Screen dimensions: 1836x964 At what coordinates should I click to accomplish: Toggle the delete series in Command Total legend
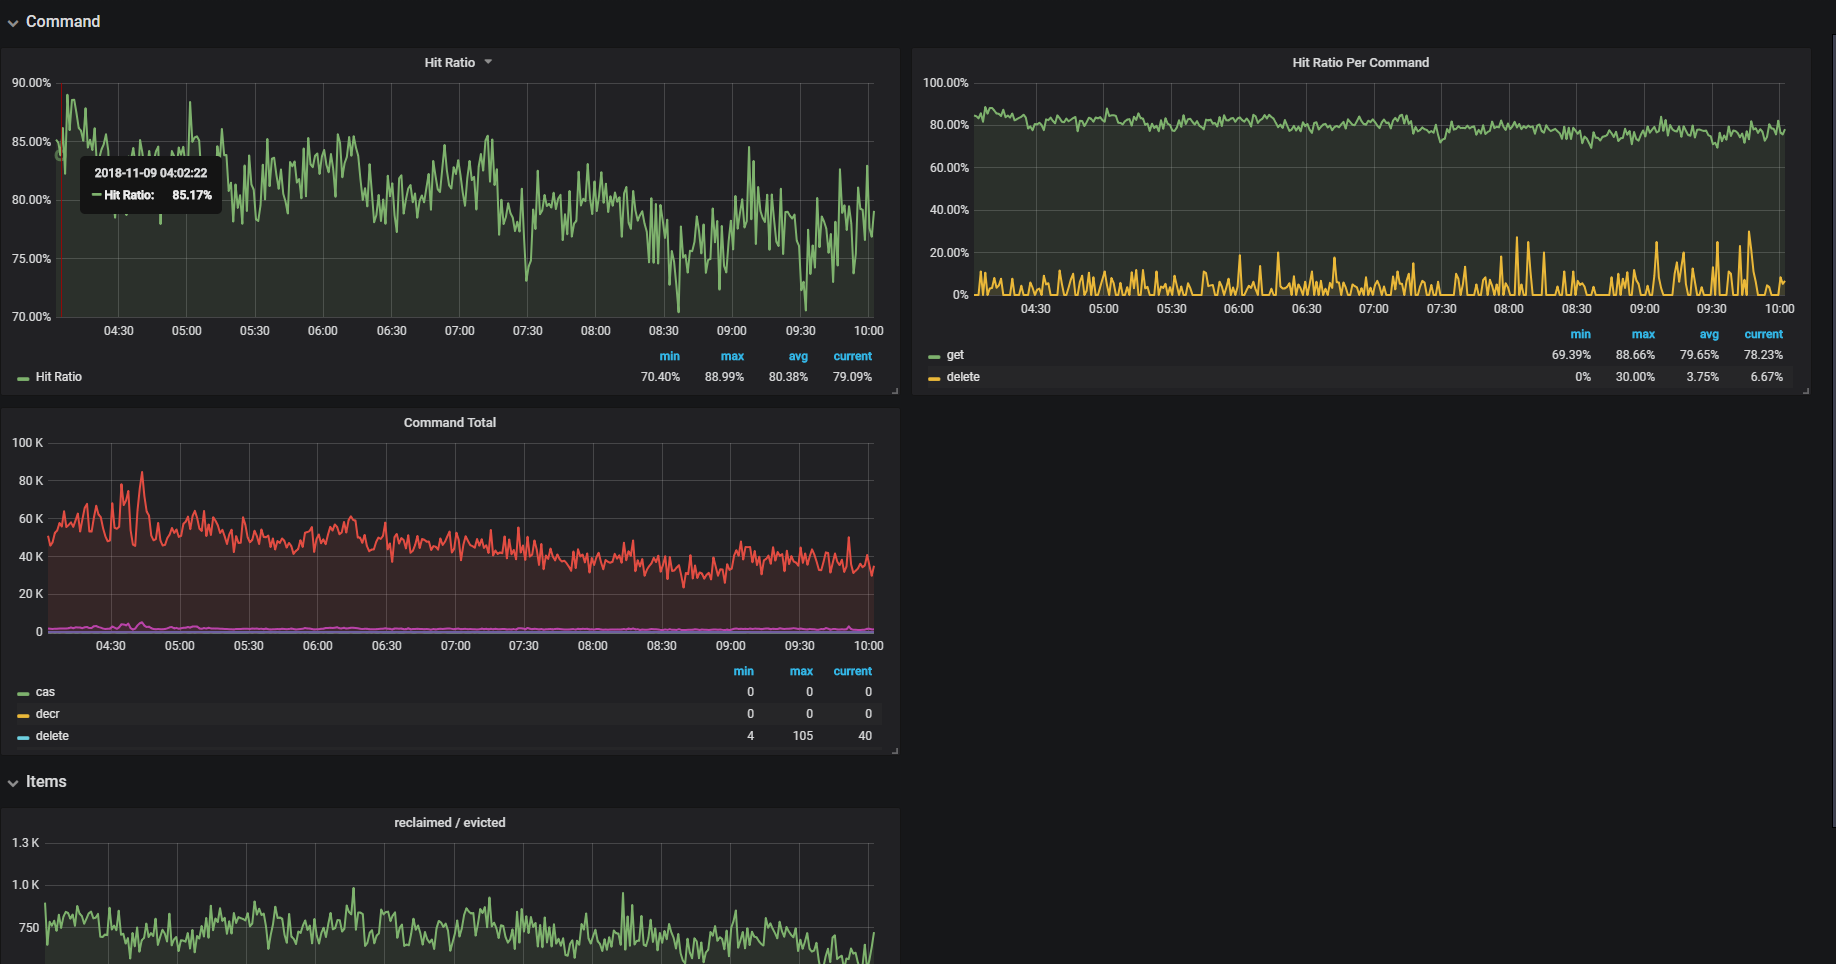[x=52, y=736]
